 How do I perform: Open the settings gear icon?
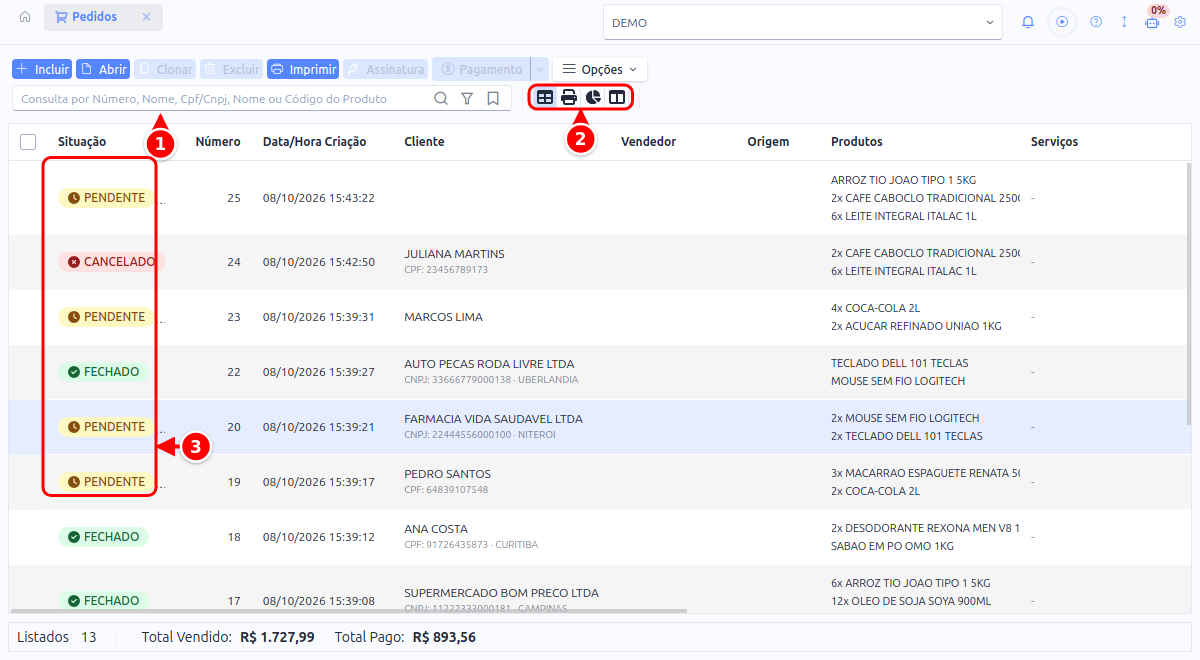point(1180,22)
